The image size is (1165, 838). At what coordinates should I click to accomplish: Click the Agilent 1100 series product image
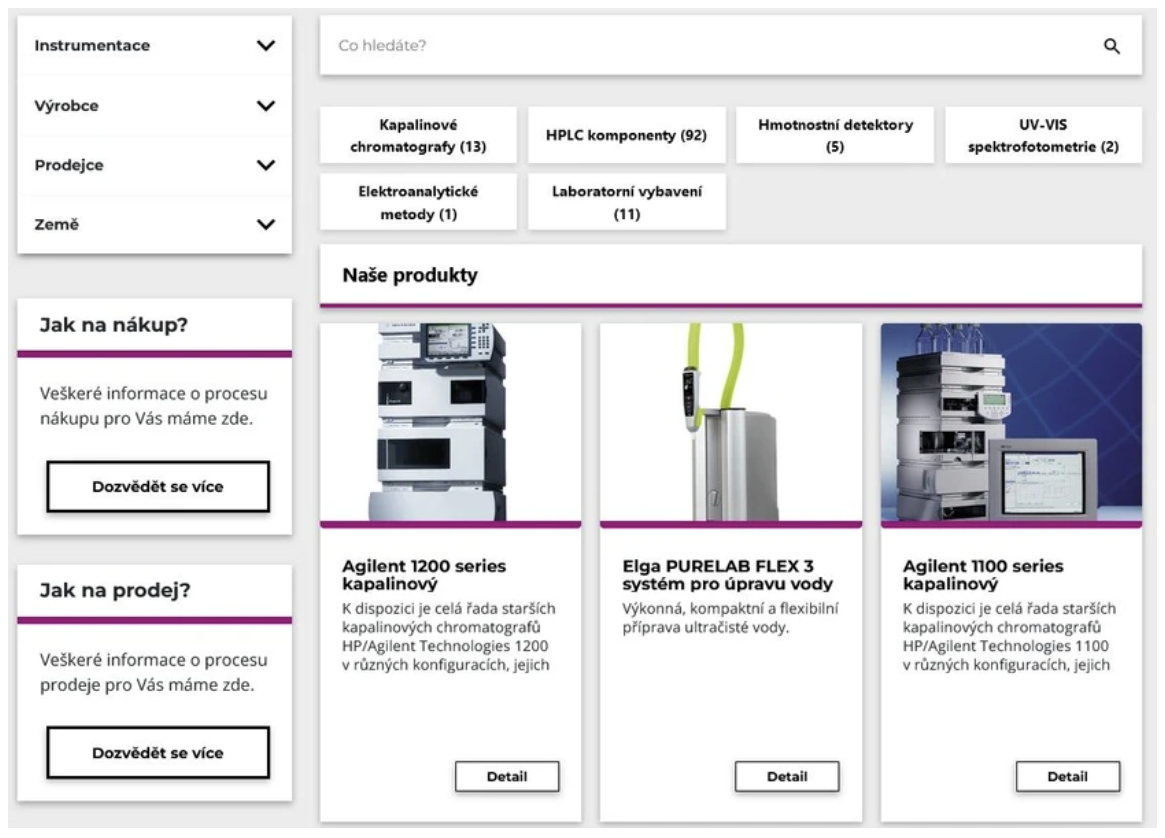click(x=1011, y=422)
